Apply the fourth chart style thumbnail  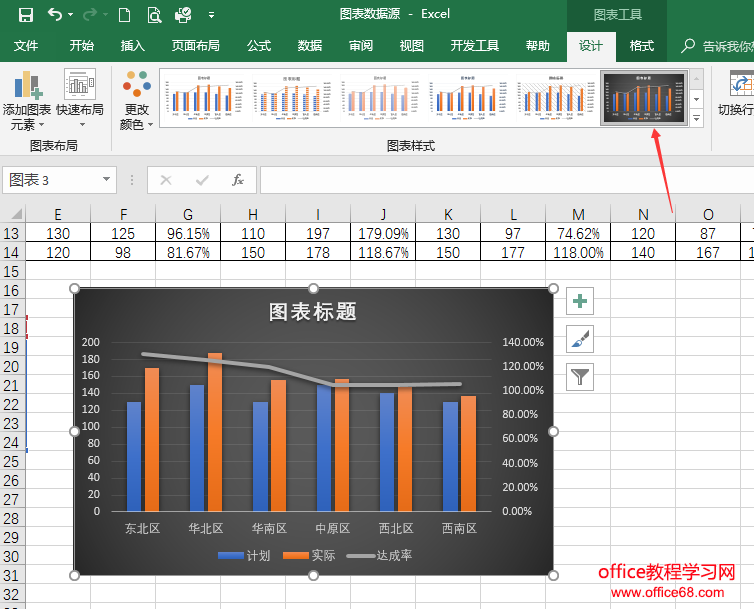467,98
